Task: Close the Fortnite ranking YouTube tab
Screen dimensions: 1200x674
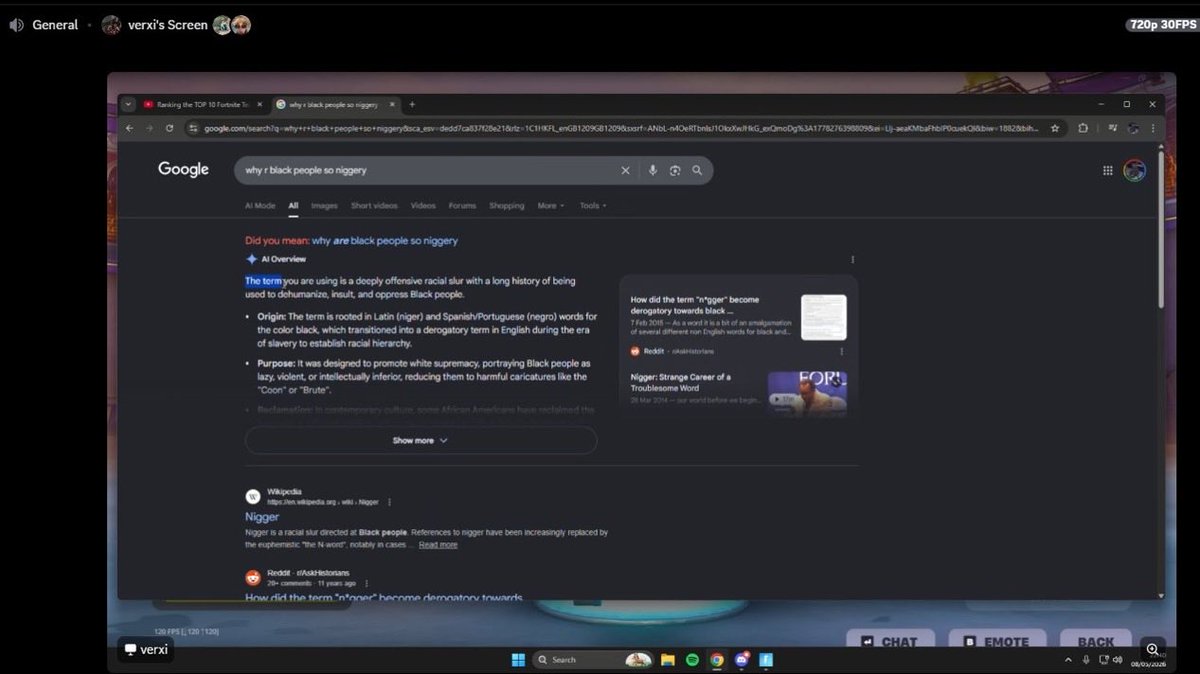Action: [260, 104]
